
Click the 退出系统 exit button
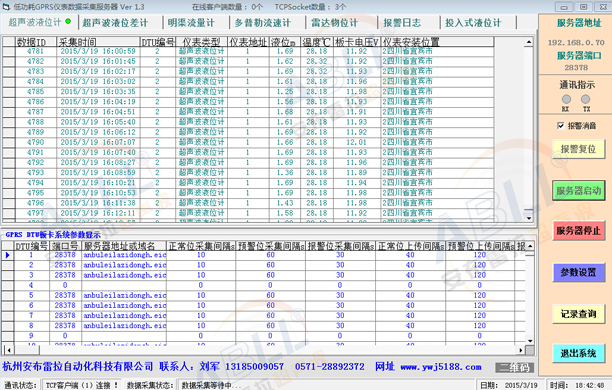click(578, 353)
